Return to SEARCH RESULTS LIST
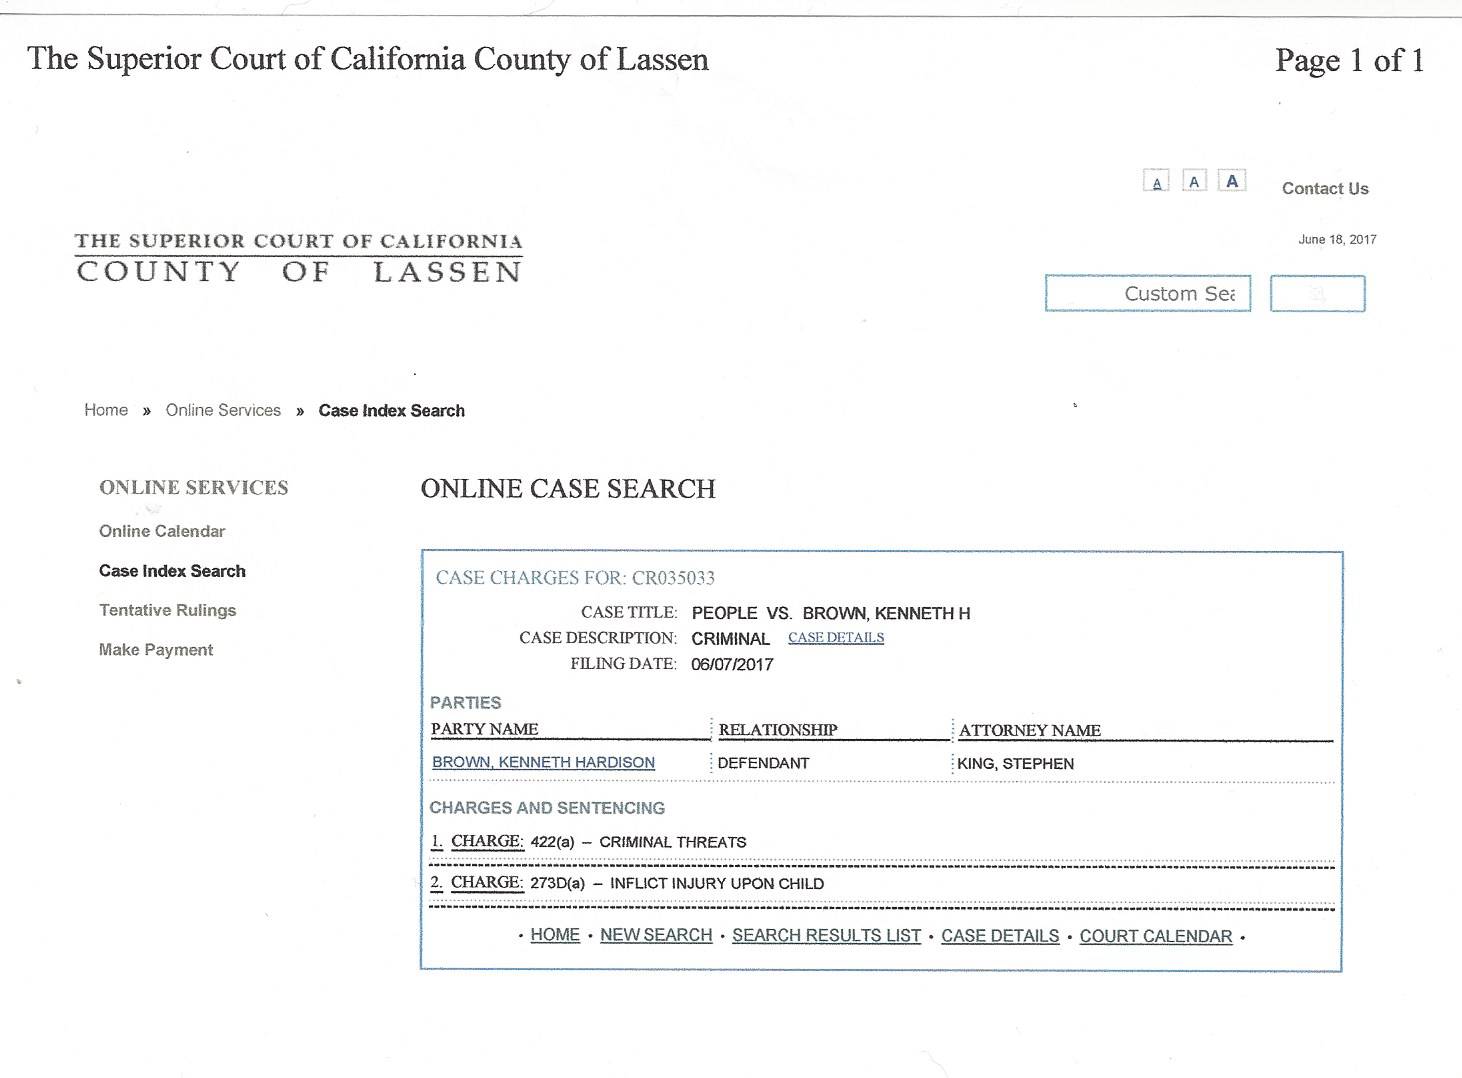Viewport: 1462px width, 1078px height. pyautogui.click(x=826, y=935)
